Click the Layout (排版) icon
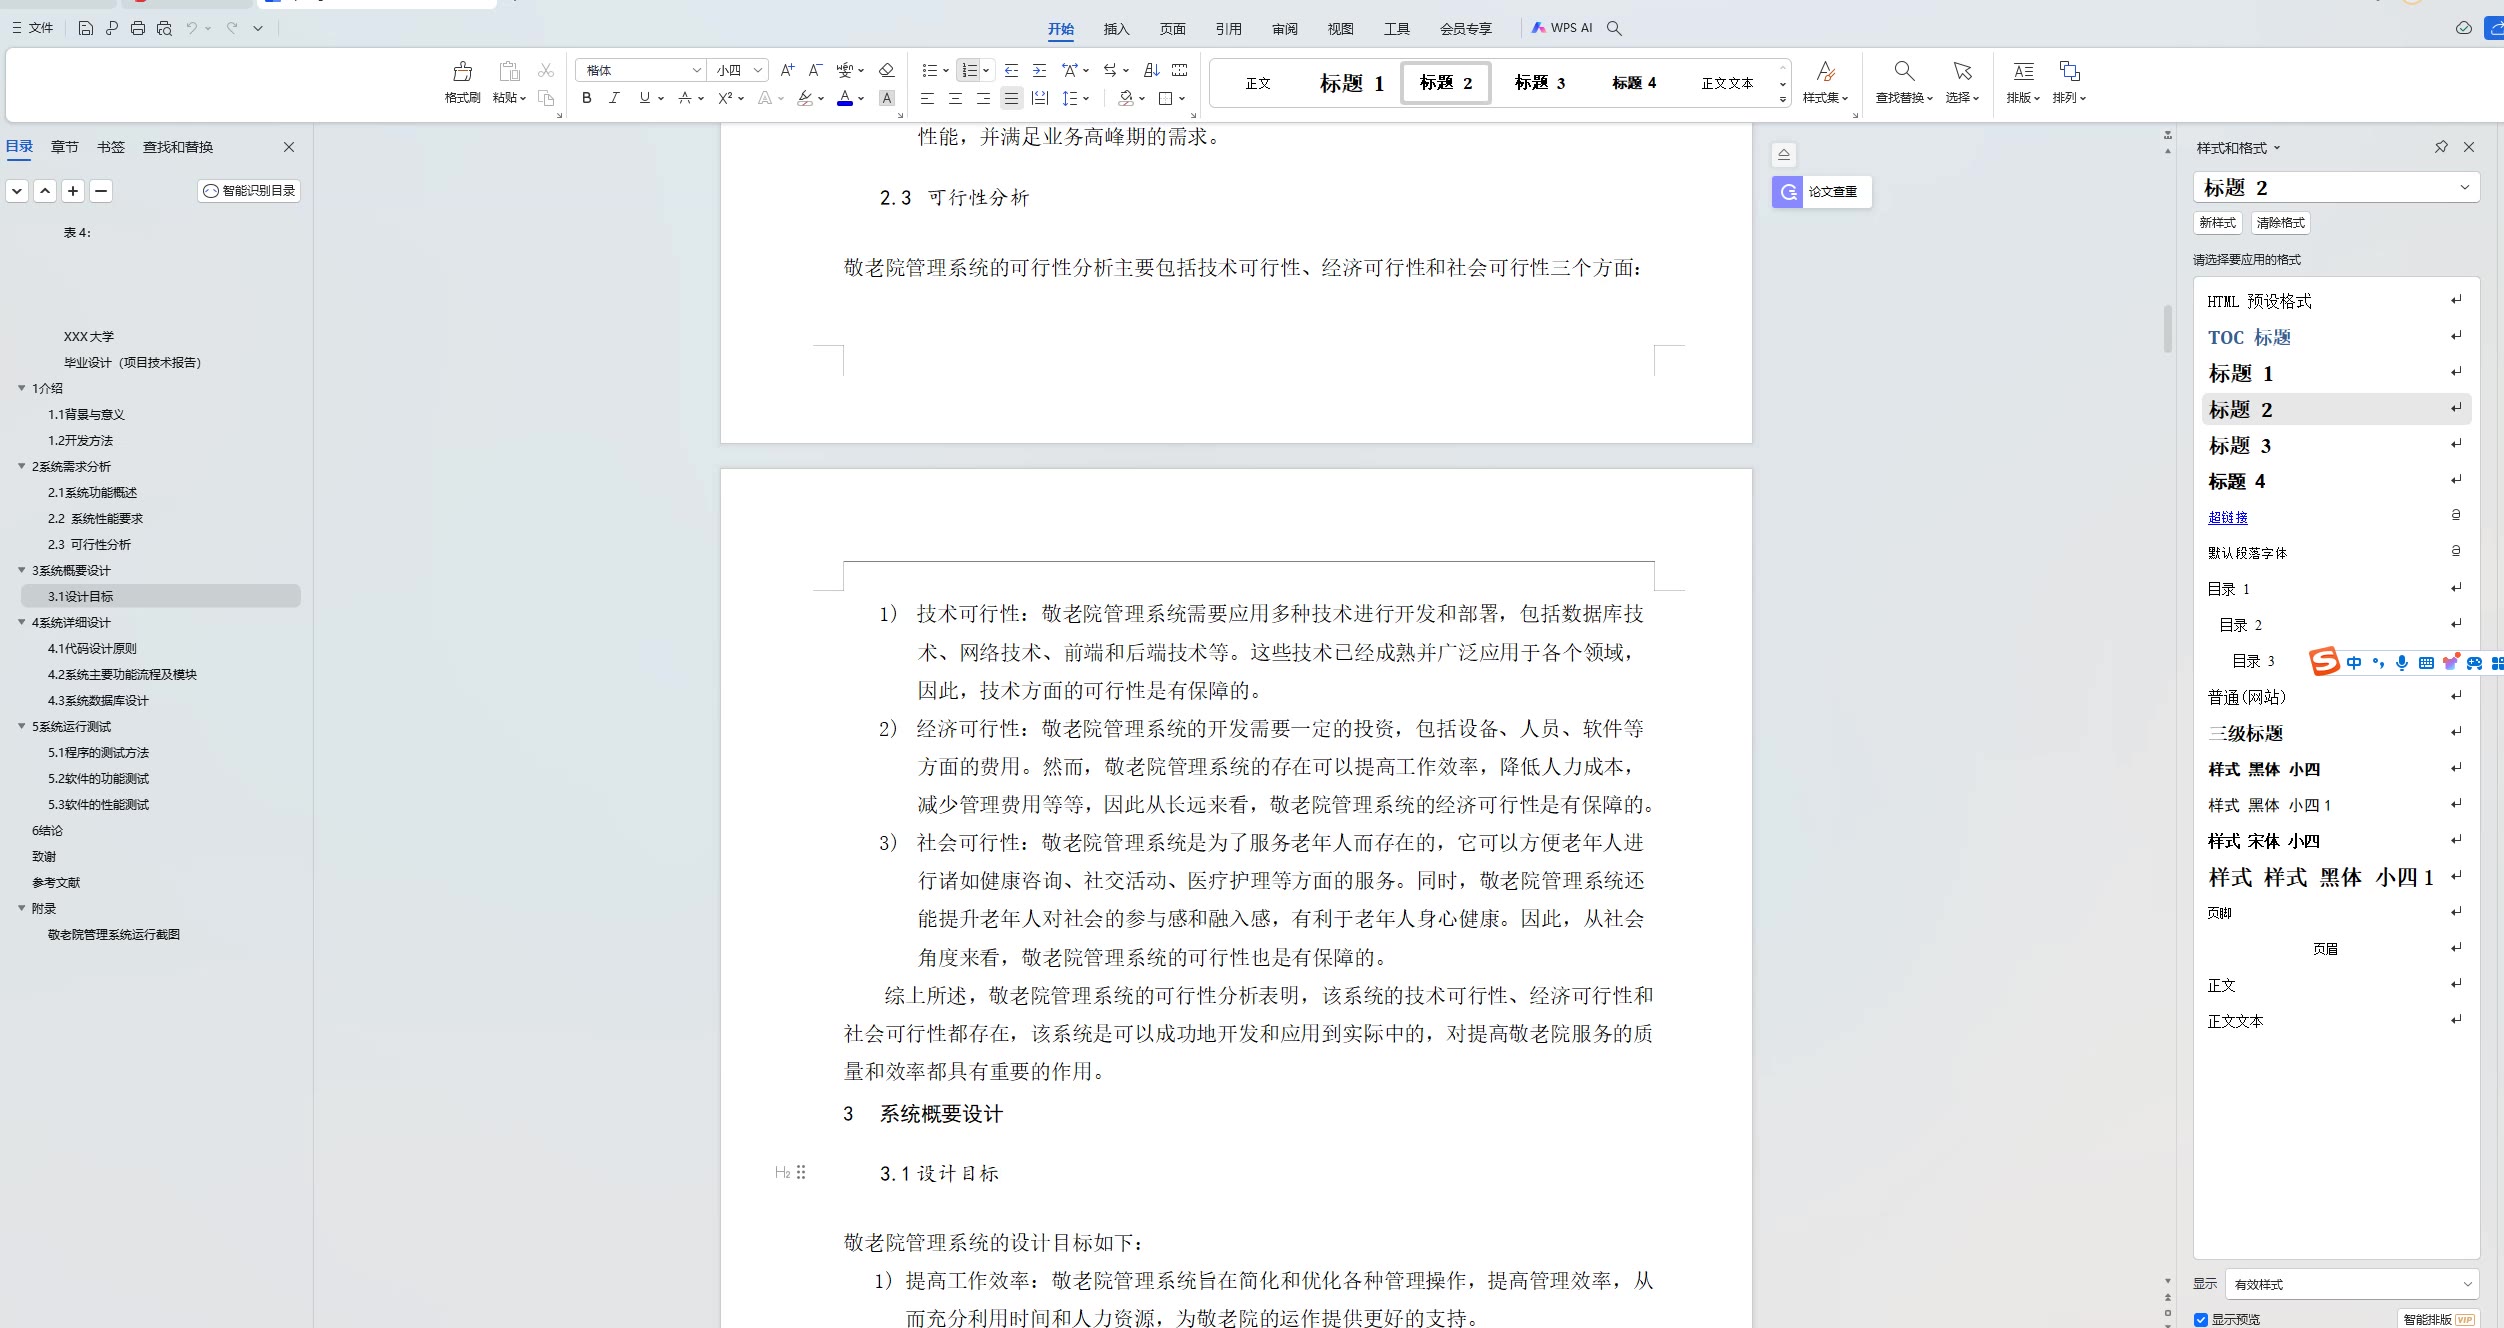Viewport: 2504px width, 1328px height. (2023, 71)
